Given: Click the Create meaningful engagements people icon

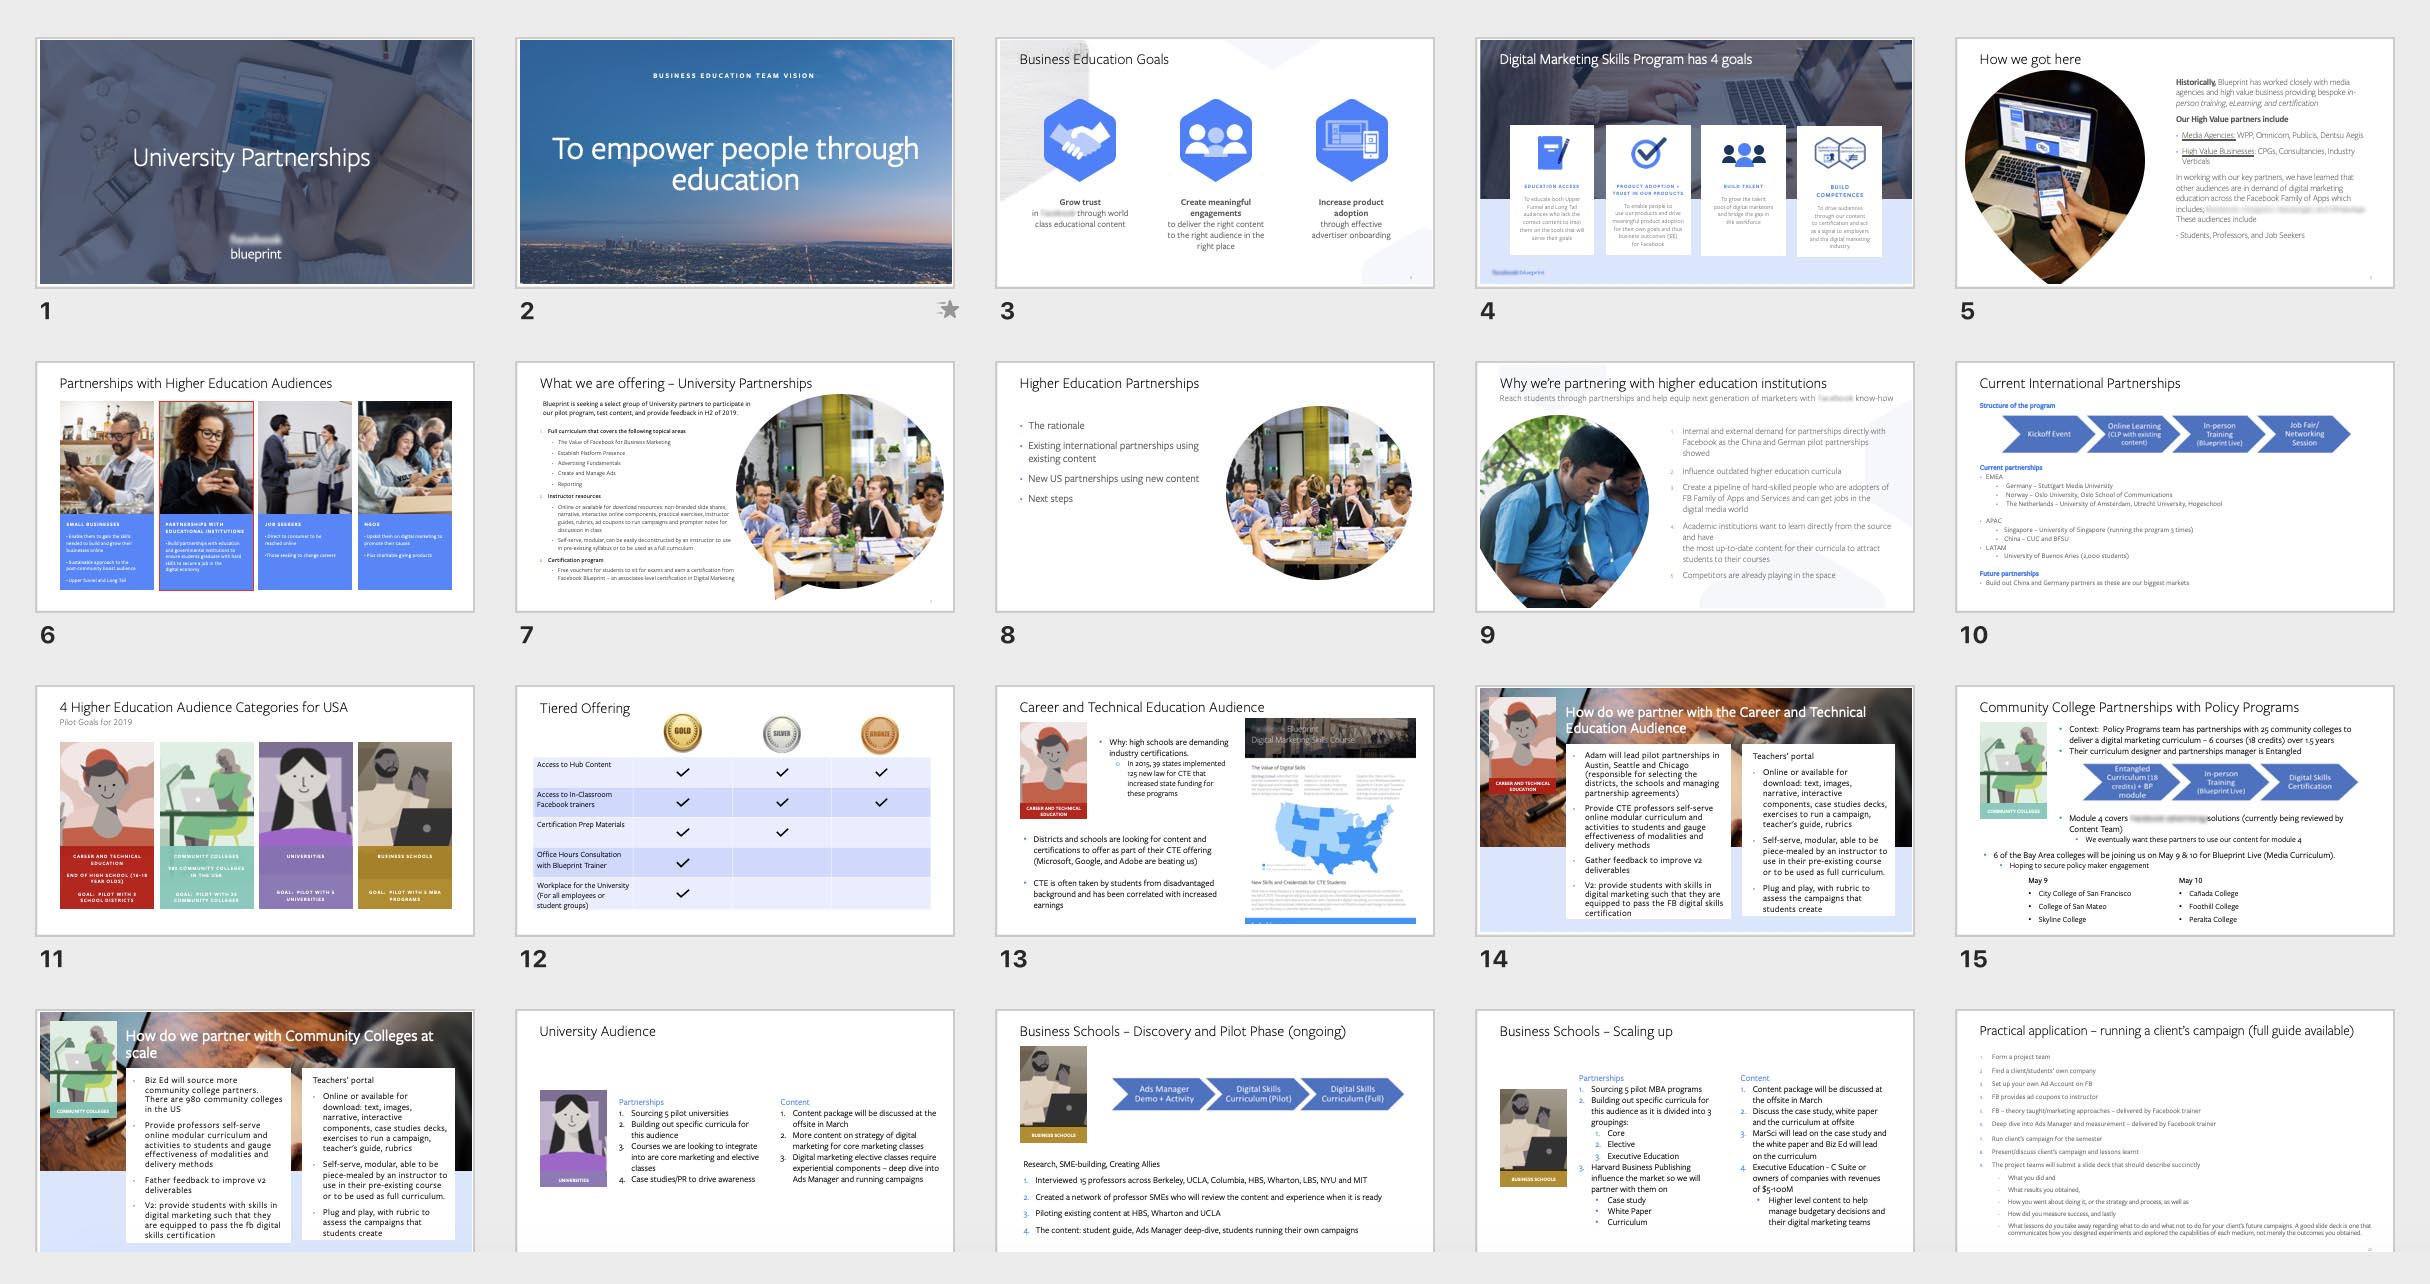Looking at the screenshot, I should coord(1215,139).
